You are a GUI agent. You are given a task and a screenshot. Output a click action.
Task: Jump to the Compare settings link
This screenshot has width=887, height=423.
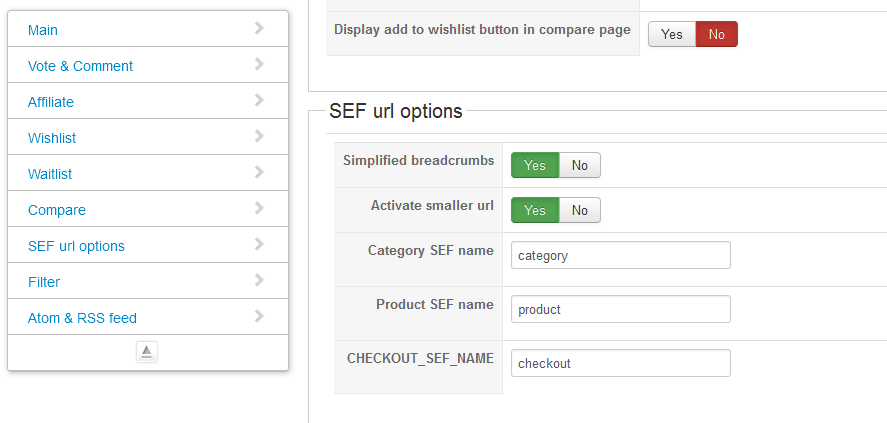pos(57,210)
